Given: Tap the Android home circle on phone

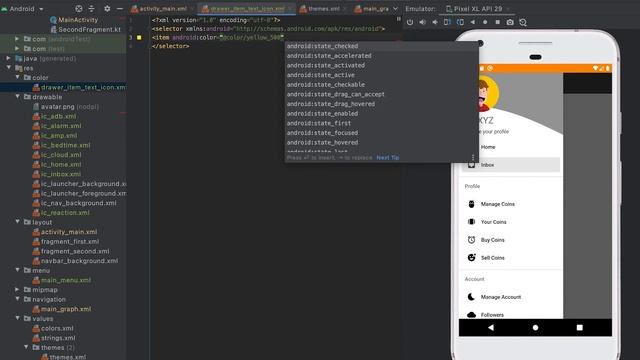Looking at the screenshot, I should 535,327.
